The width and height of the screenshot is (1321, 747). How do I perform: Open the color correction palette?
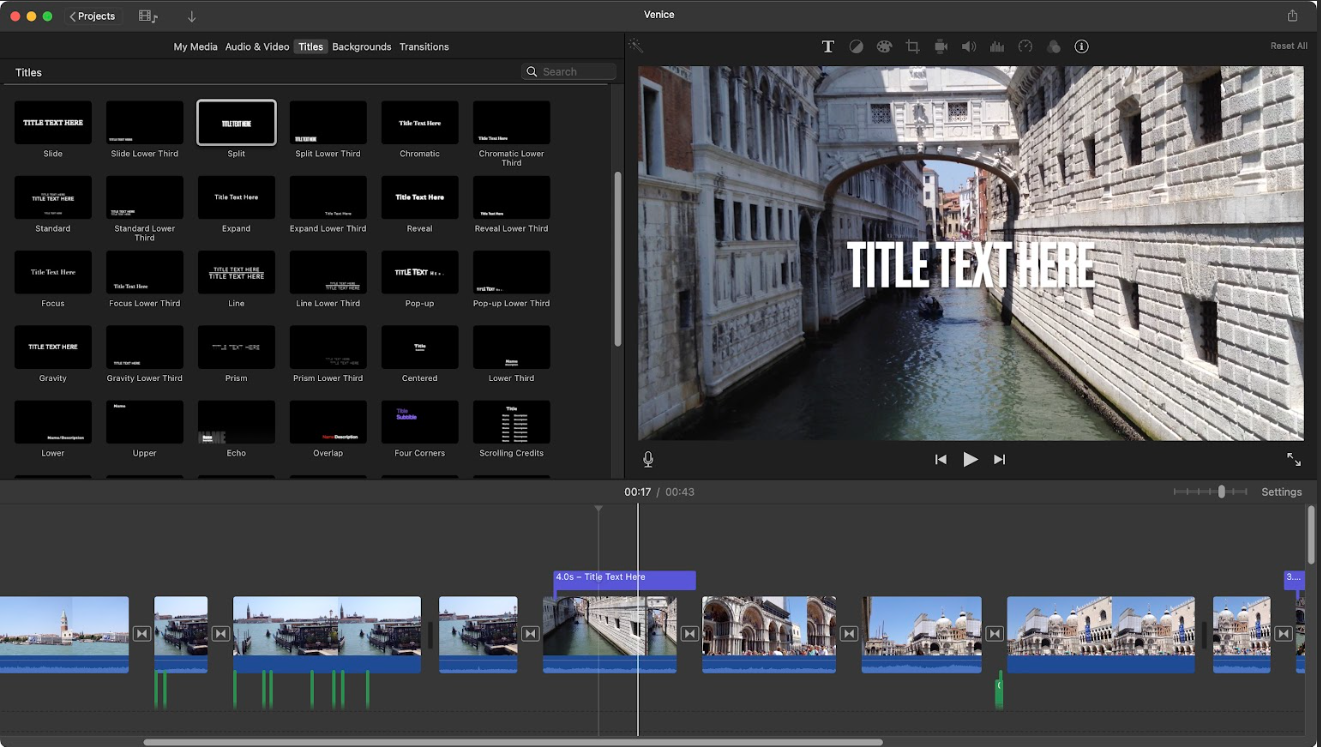884,47
